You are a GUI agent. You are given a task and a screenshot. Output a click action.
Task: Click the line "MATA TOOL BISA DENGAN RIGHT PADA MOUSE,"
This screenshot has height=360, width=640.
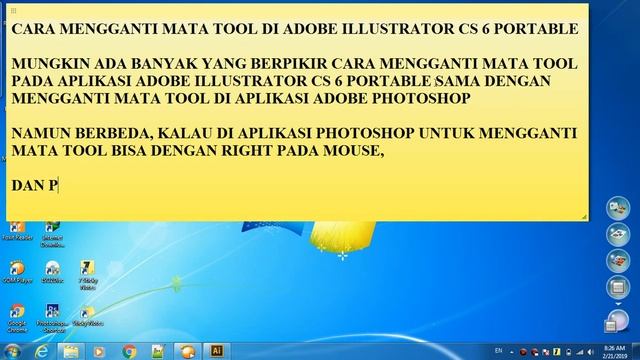[x=198, y=151]
